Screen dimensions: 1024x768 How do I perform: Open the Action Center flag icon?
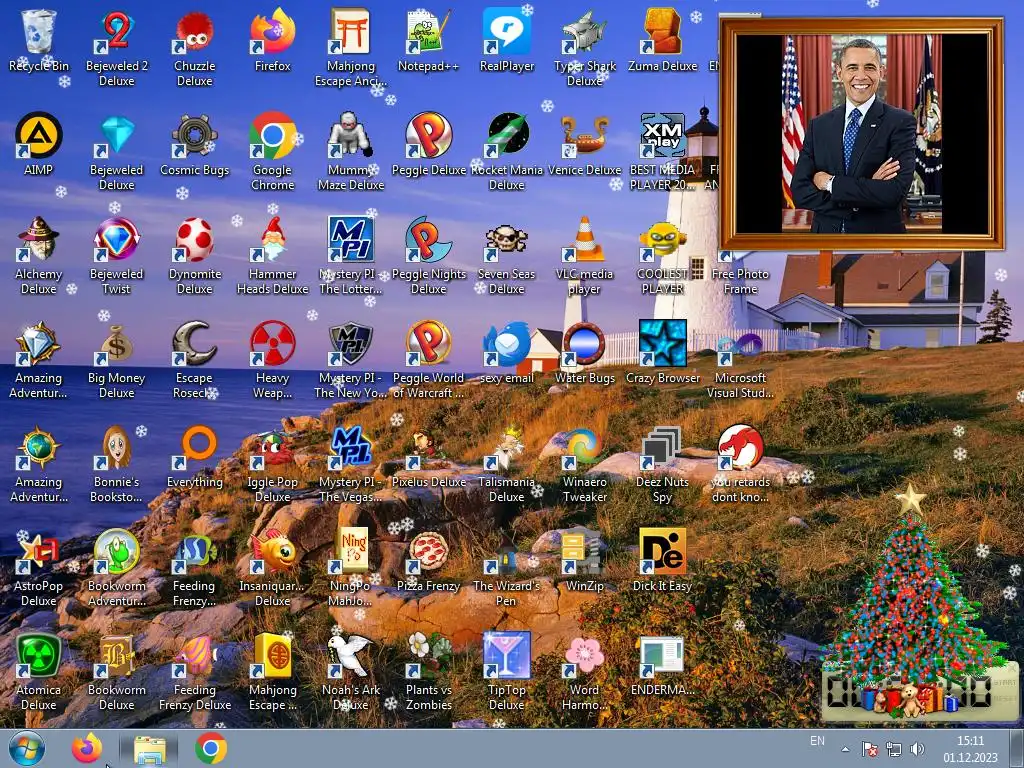[870, 749]
